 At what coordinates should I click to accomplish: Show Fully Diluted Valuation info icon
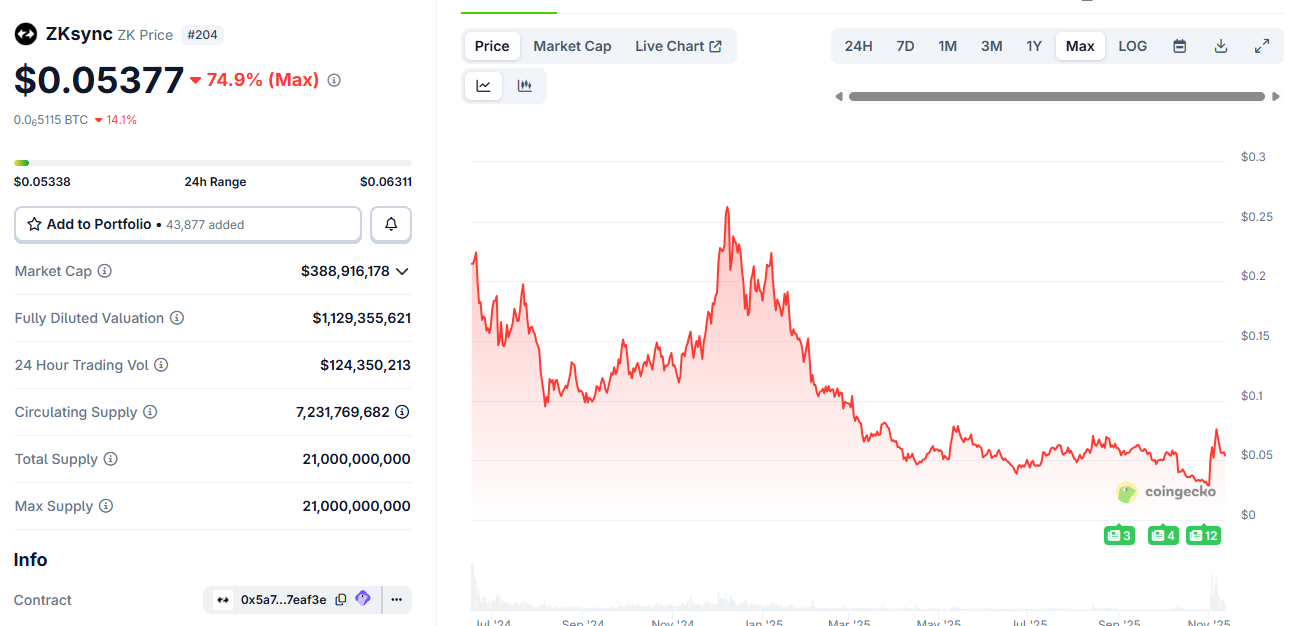pos(177,318)
